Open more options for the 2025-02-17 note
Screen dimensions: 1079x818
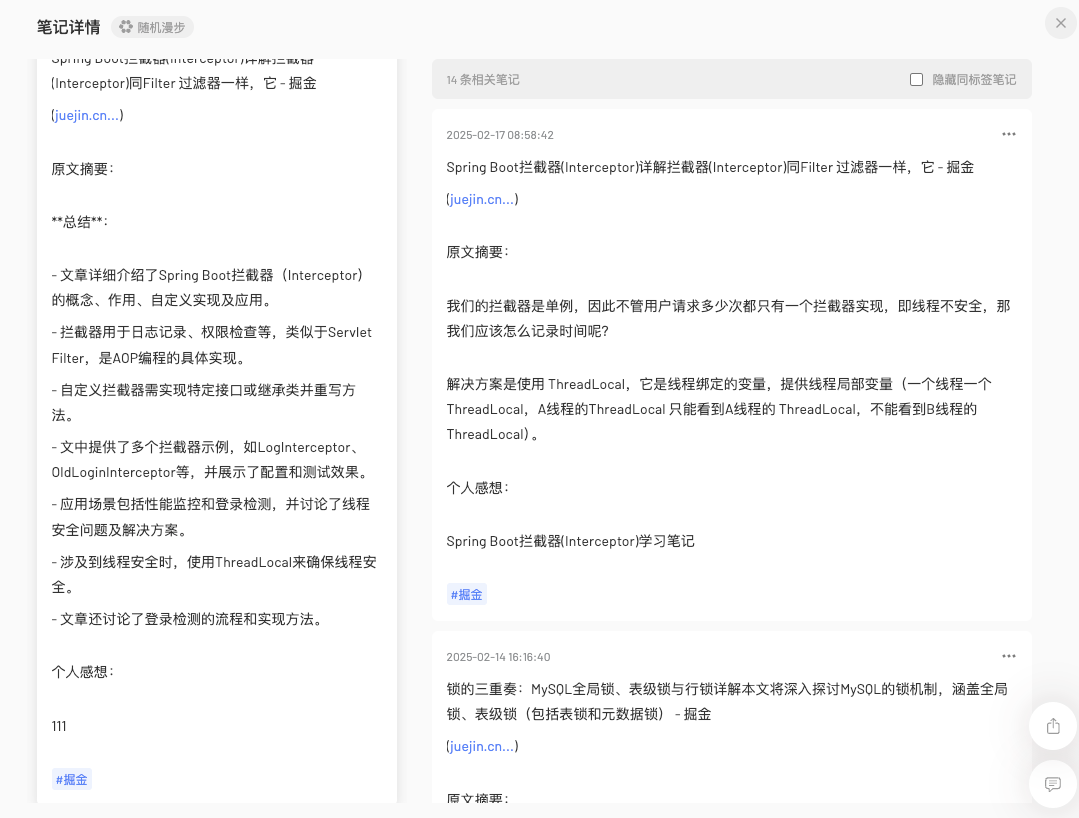coord(1008,134)
